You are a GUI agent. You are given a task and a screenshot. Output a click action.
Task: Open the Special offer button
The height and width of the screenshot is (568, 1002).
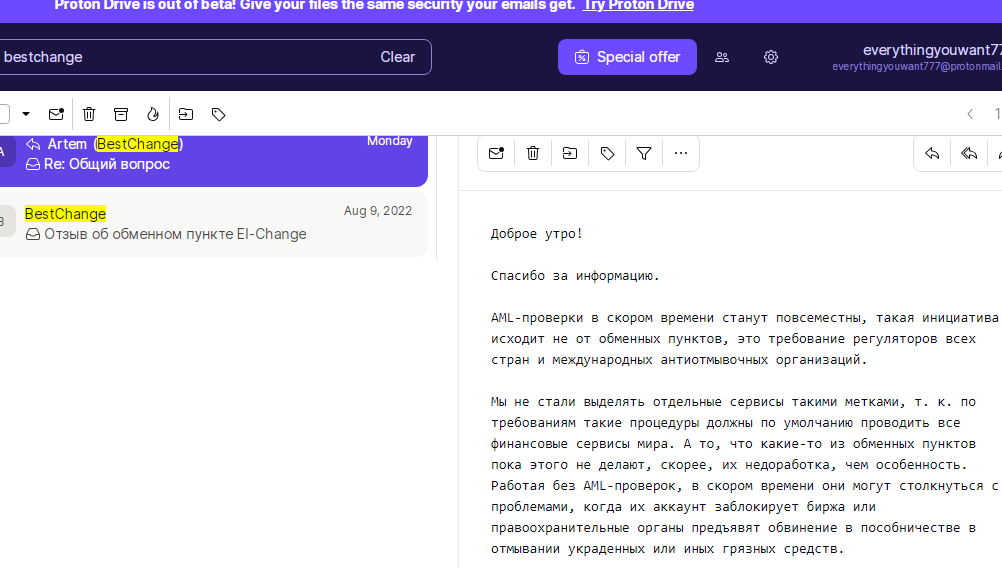coord(627,57)
